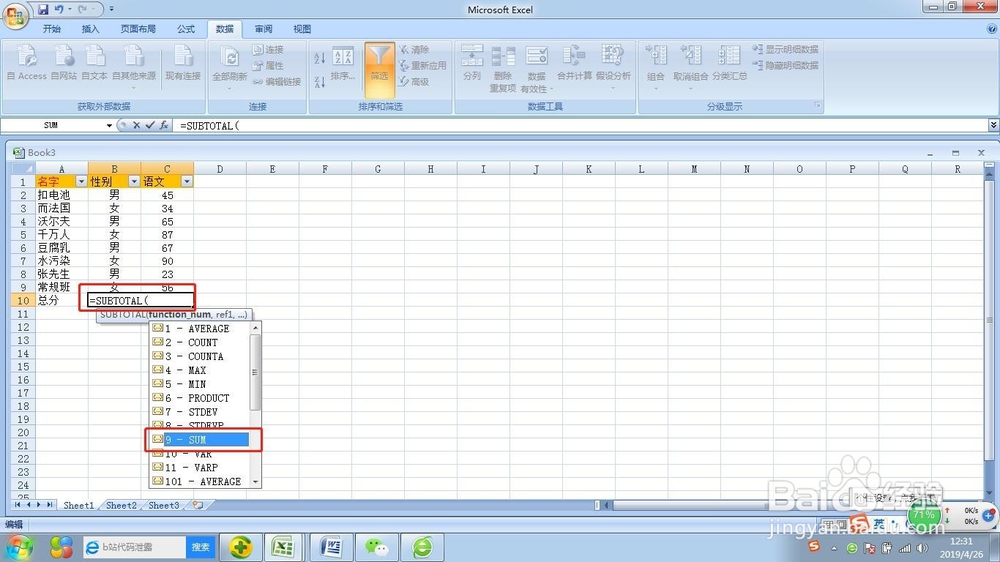The width and height of the screenshot is (1000, 562).
Task: Click Edit Links (编辑链接)
Action: [x=277, y=82]
